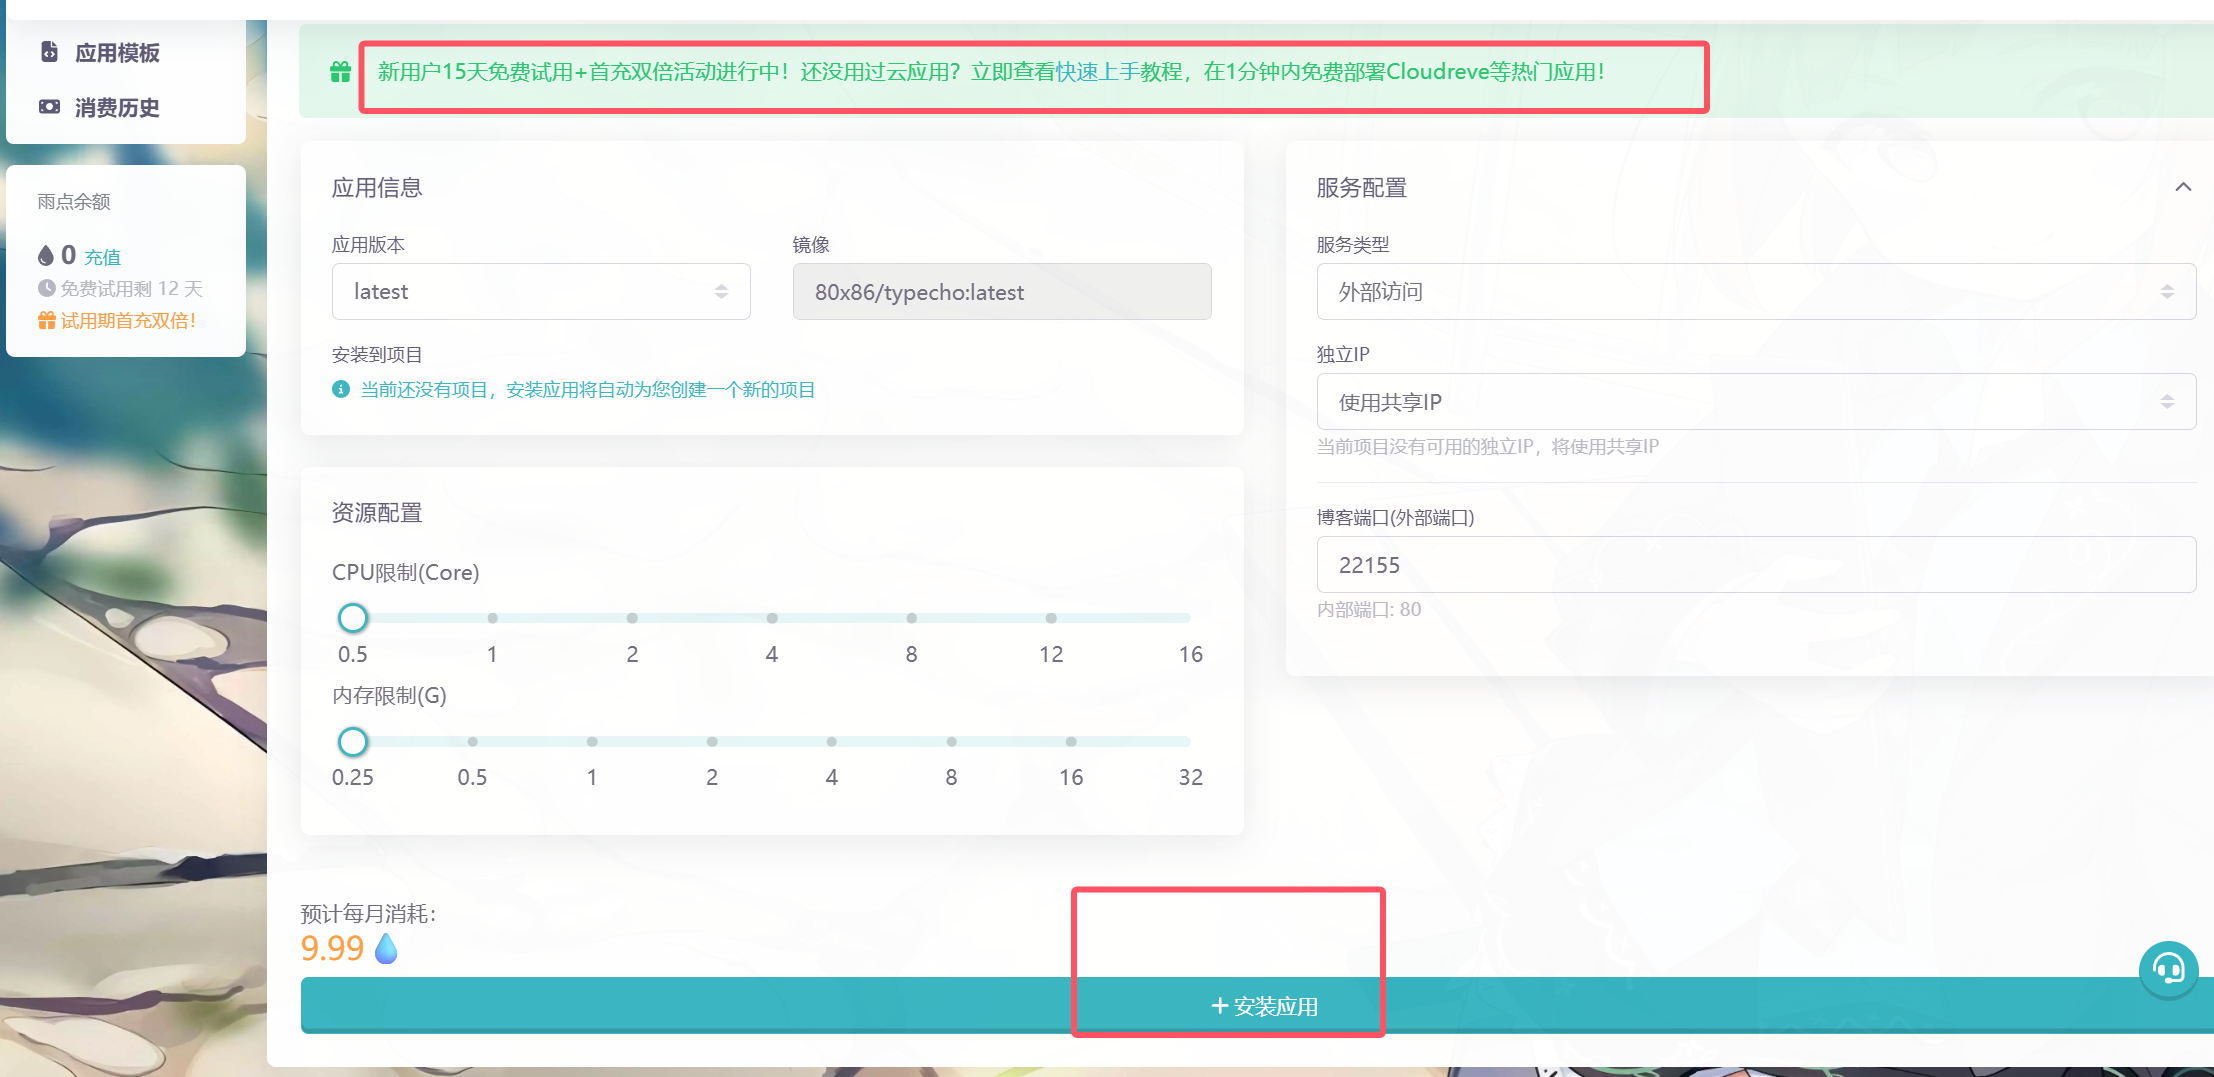Click the CPU限制(Core) label

[405, 572]
